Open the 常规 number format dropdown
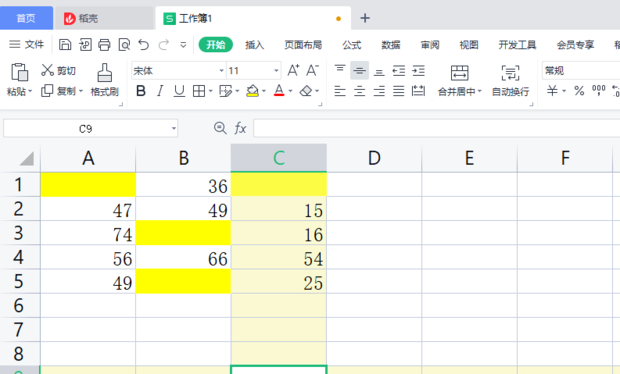 581,71
